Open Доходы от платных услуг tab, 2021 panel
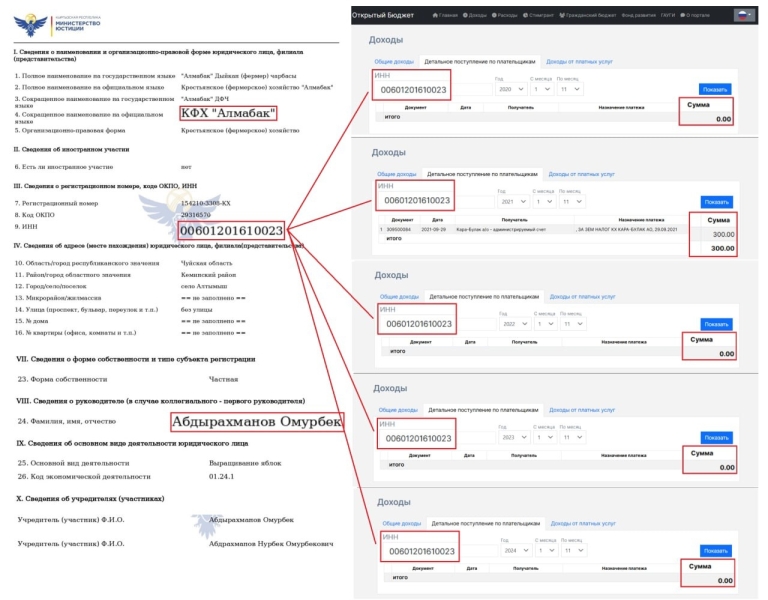Viewport: 768px width, 600px height. point(581,174)
